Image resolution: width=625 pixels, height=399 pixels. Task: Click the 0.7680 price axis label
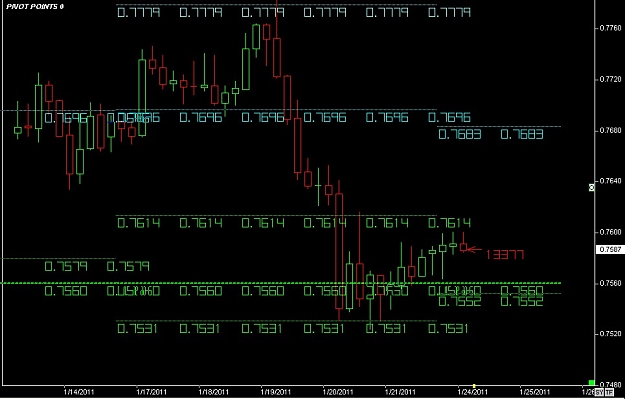(610, 130)
